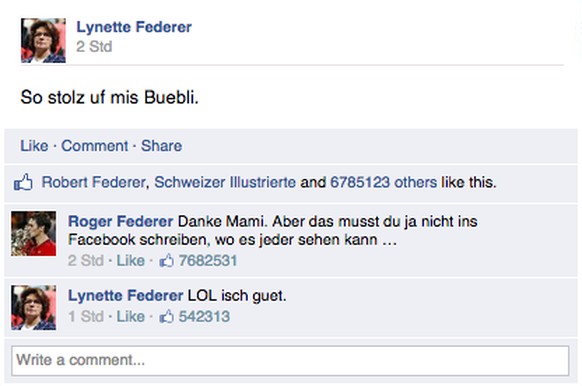Show 542313 likes on Lynette's comment
Image resolution: width=582 pixels, height=386 pixels.
(x=205, y=317)
